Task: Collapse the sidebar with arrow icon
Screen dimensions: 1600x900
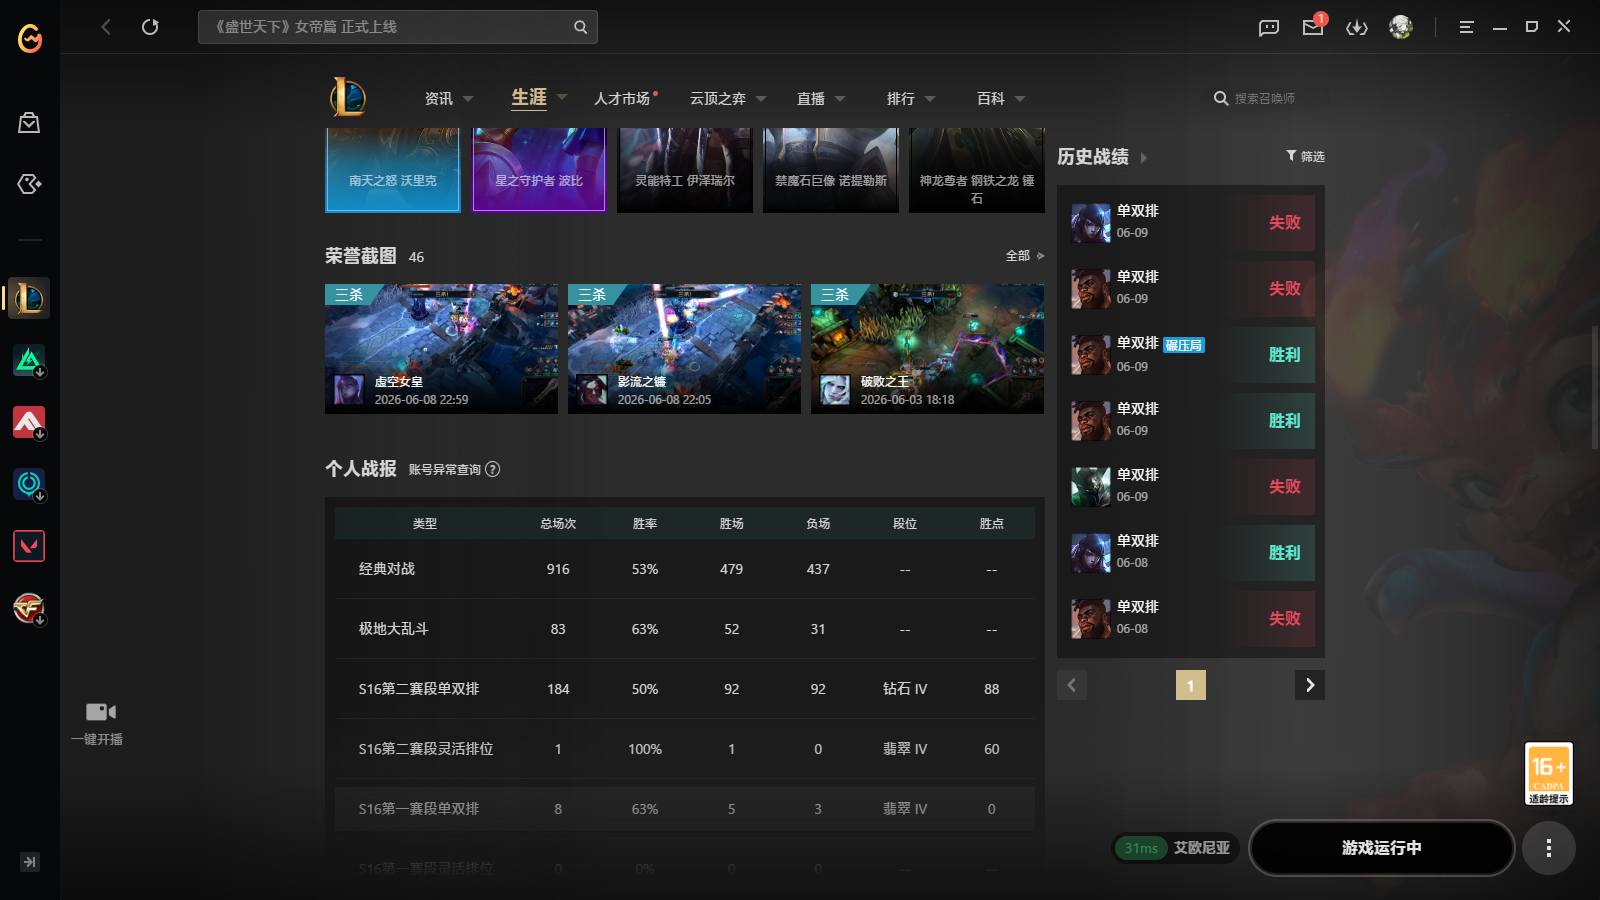Action: 30,861
